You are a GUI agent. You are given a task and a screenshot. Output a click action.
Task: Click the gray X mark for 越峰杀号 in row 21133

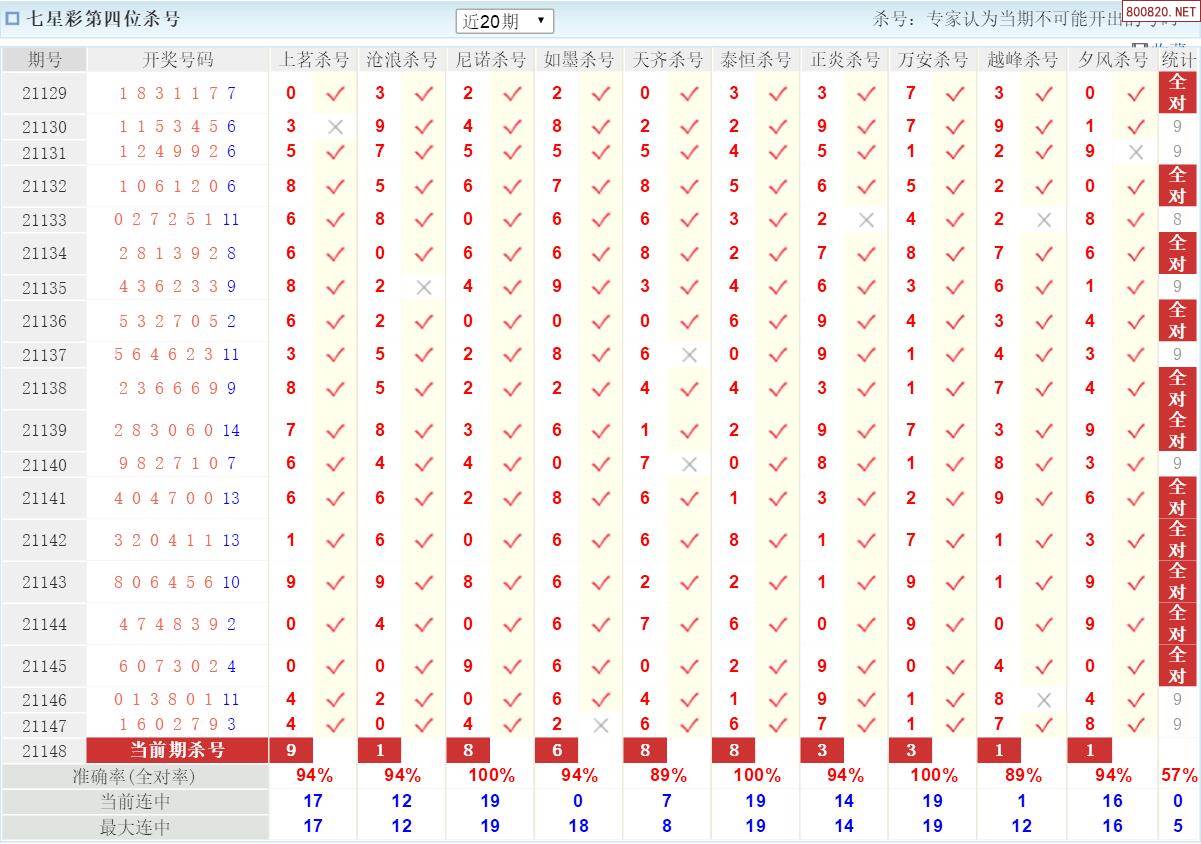[x=1044, y=220]
